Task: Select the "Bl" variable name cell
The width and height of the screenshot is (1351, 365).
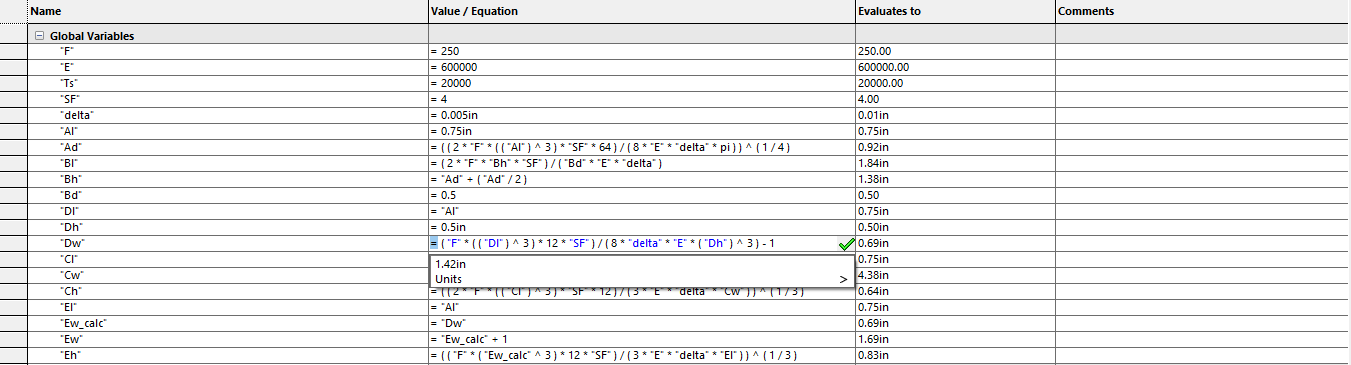Action: tap(227, 163)
